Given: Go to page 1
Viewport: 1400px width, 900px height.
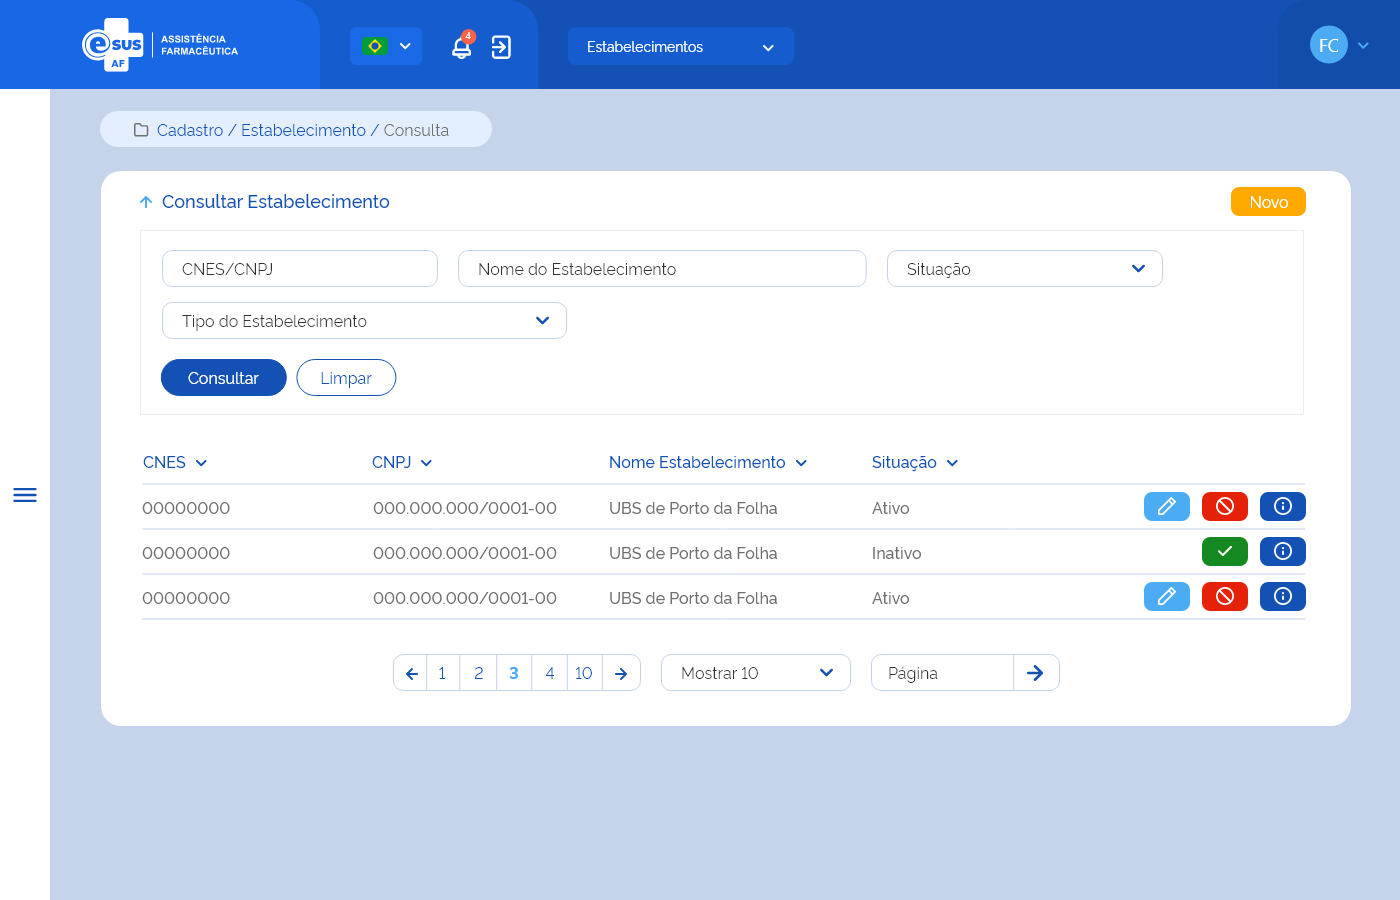Looking at the screenshot, I should [443, 673].
